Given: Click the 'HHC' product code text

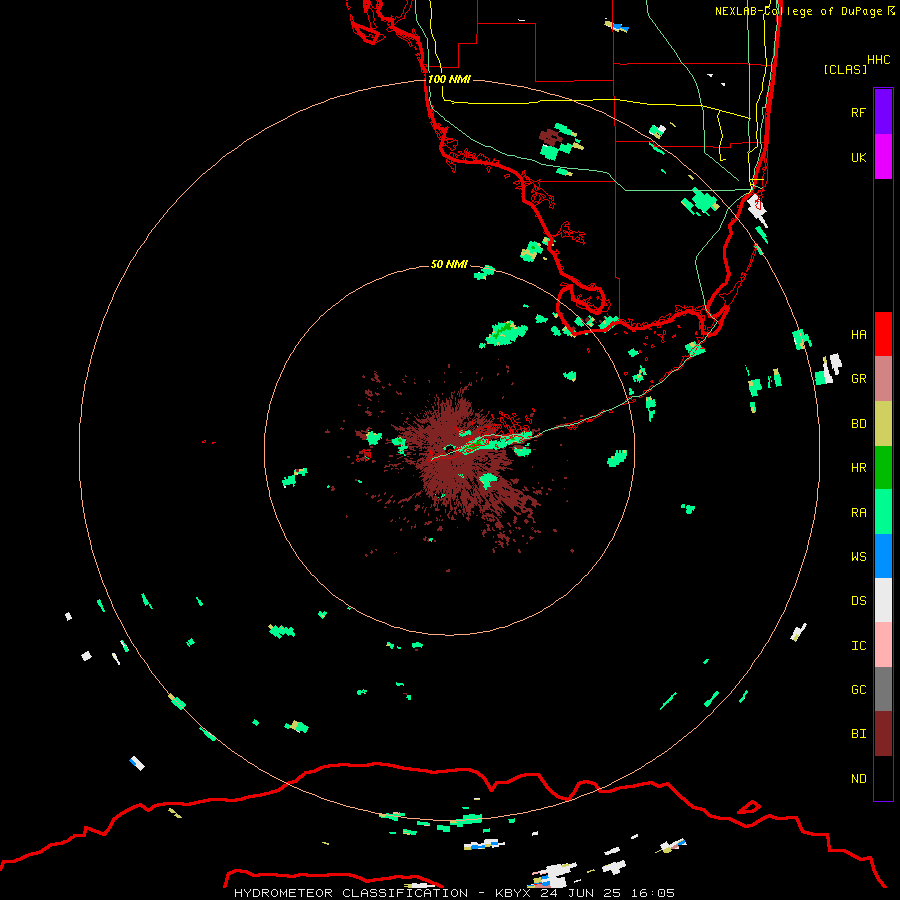Looking at the screenshot, I should pos(878,60).
